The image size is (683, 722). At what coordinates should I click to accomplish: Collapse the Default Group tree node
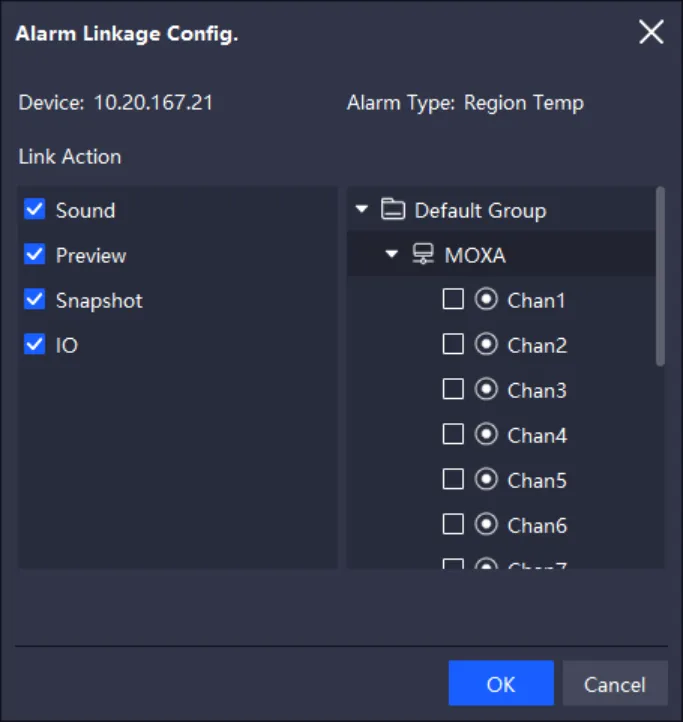pos(362,210)
